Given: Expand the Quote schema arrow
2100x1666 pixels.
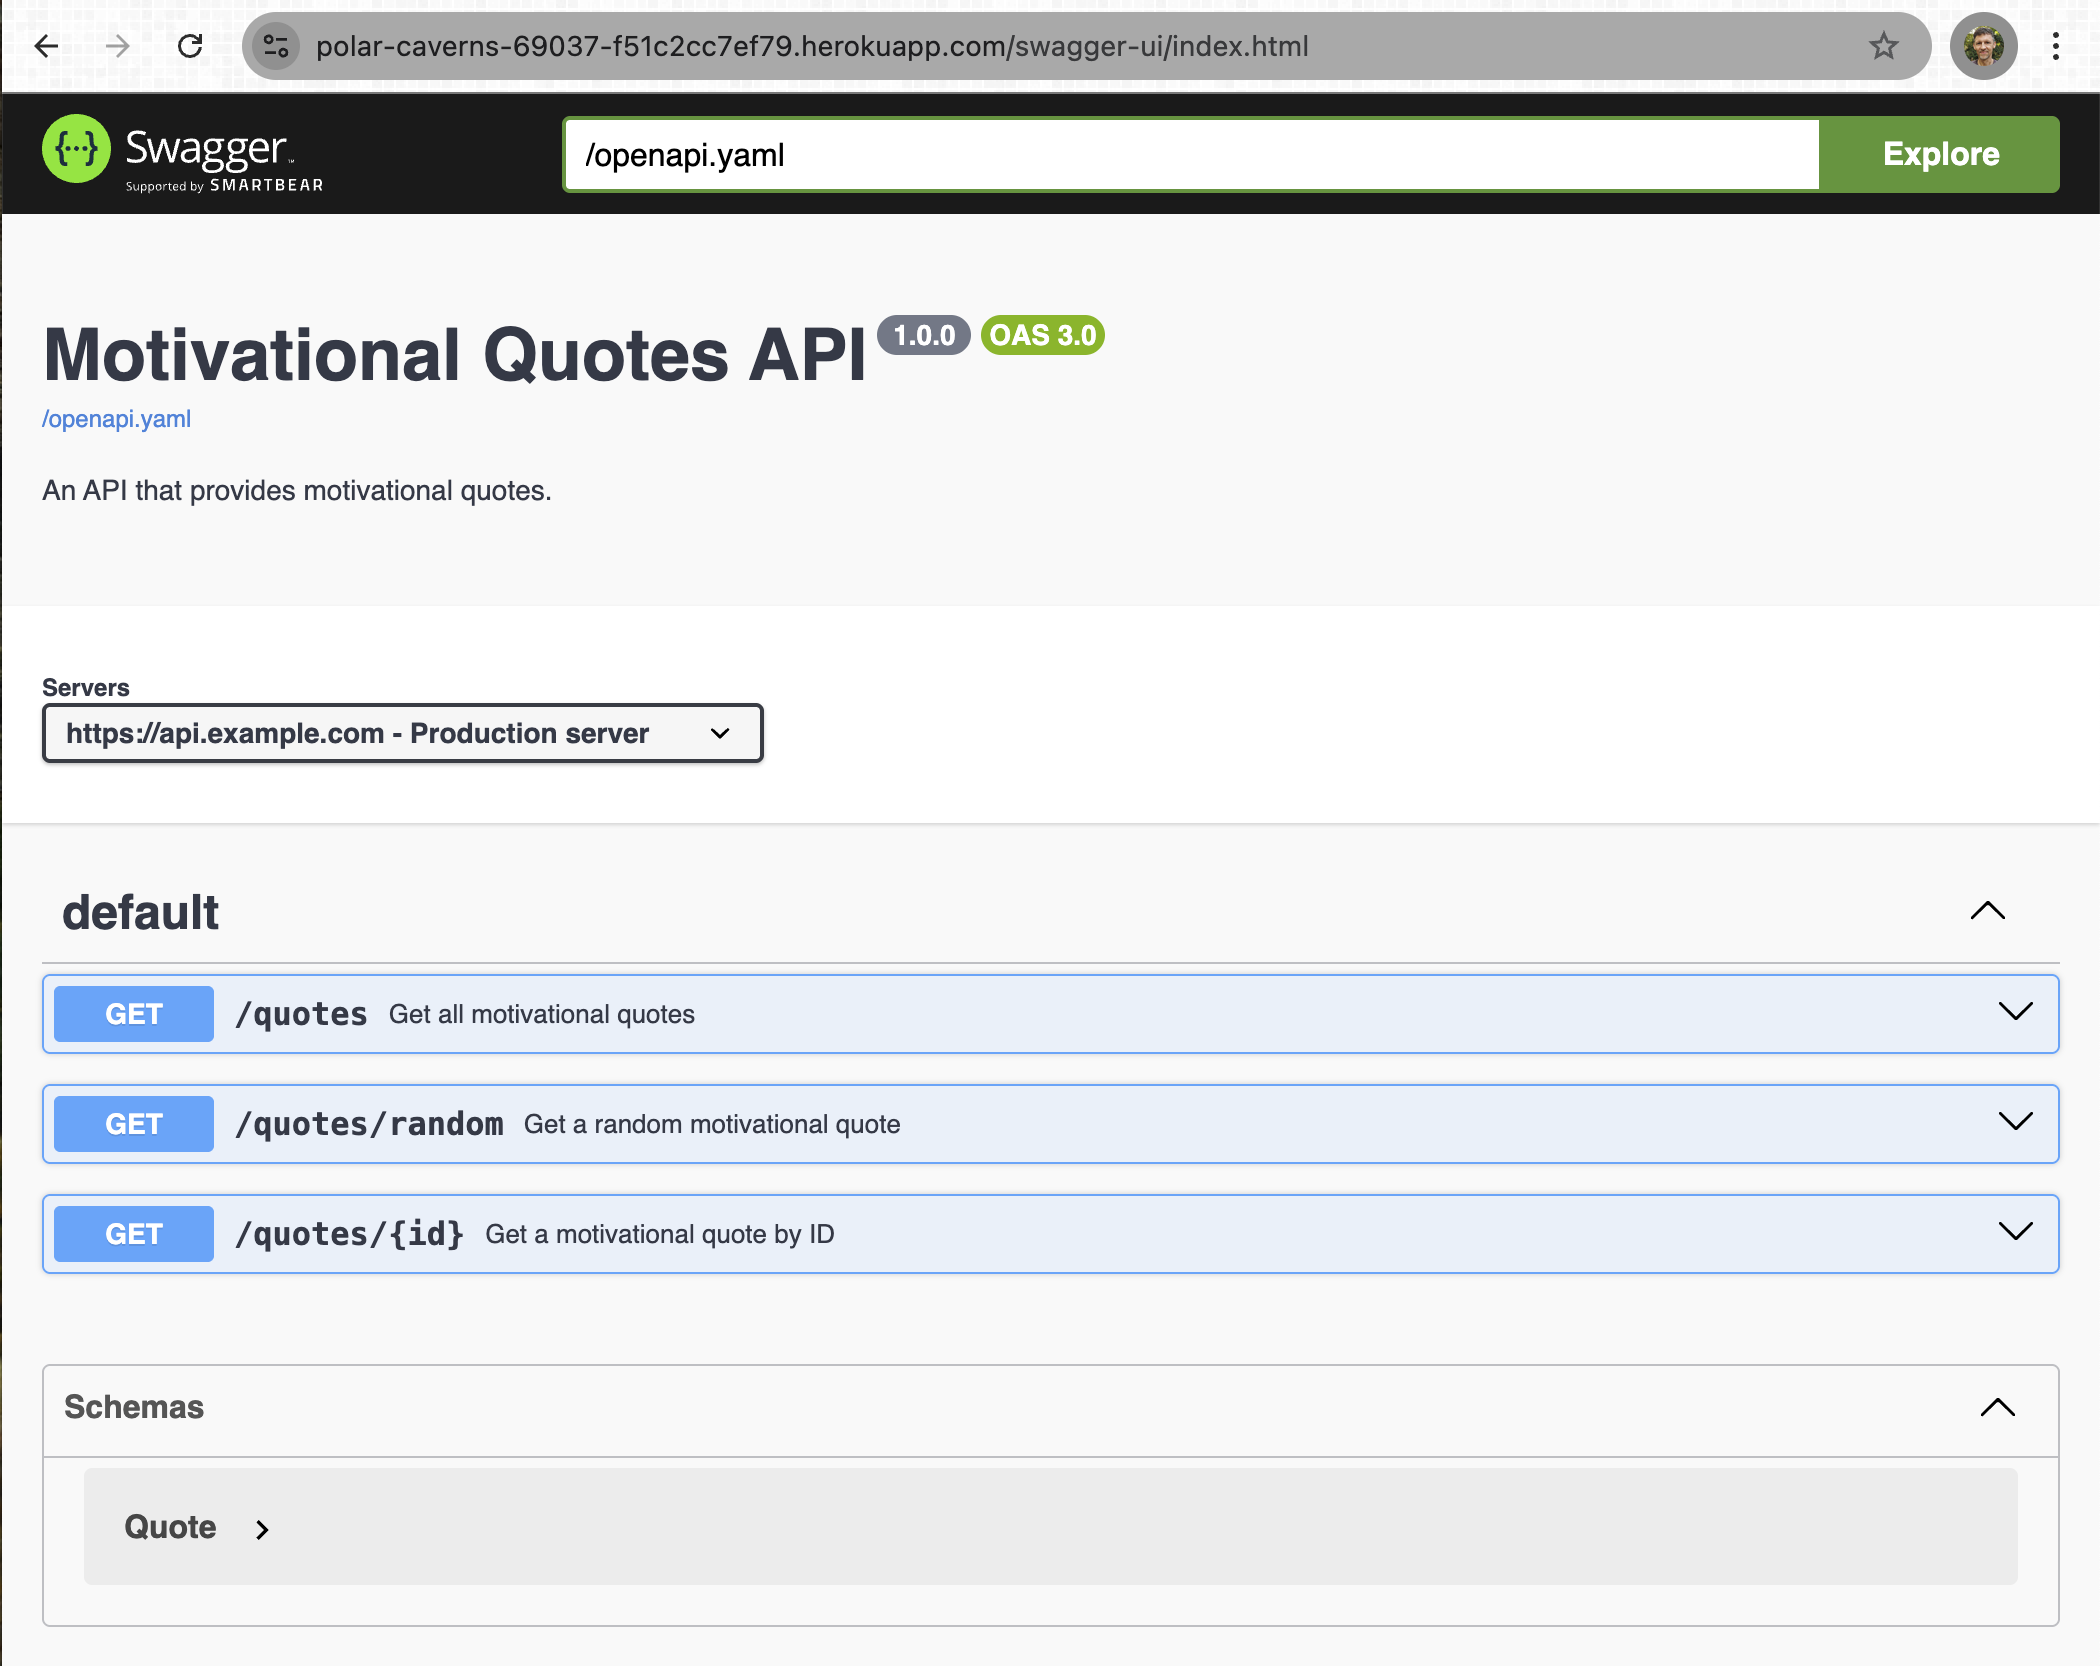Looking at the screenshot, I should click(262, 1530).
